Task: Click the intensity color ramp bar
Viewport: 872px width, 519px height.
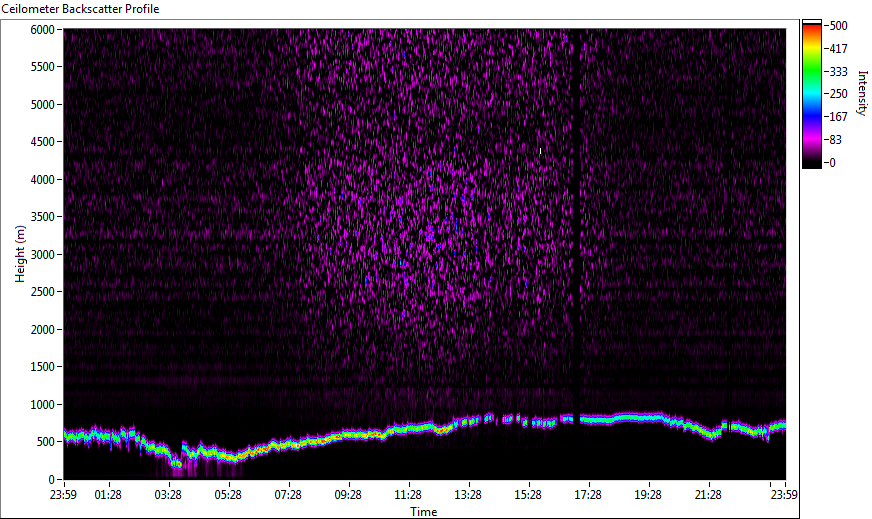Action: 811,94
